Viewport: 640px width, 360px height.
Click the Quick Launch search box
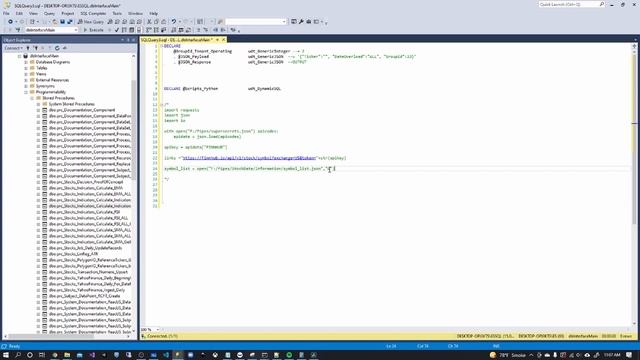[571, 4]
